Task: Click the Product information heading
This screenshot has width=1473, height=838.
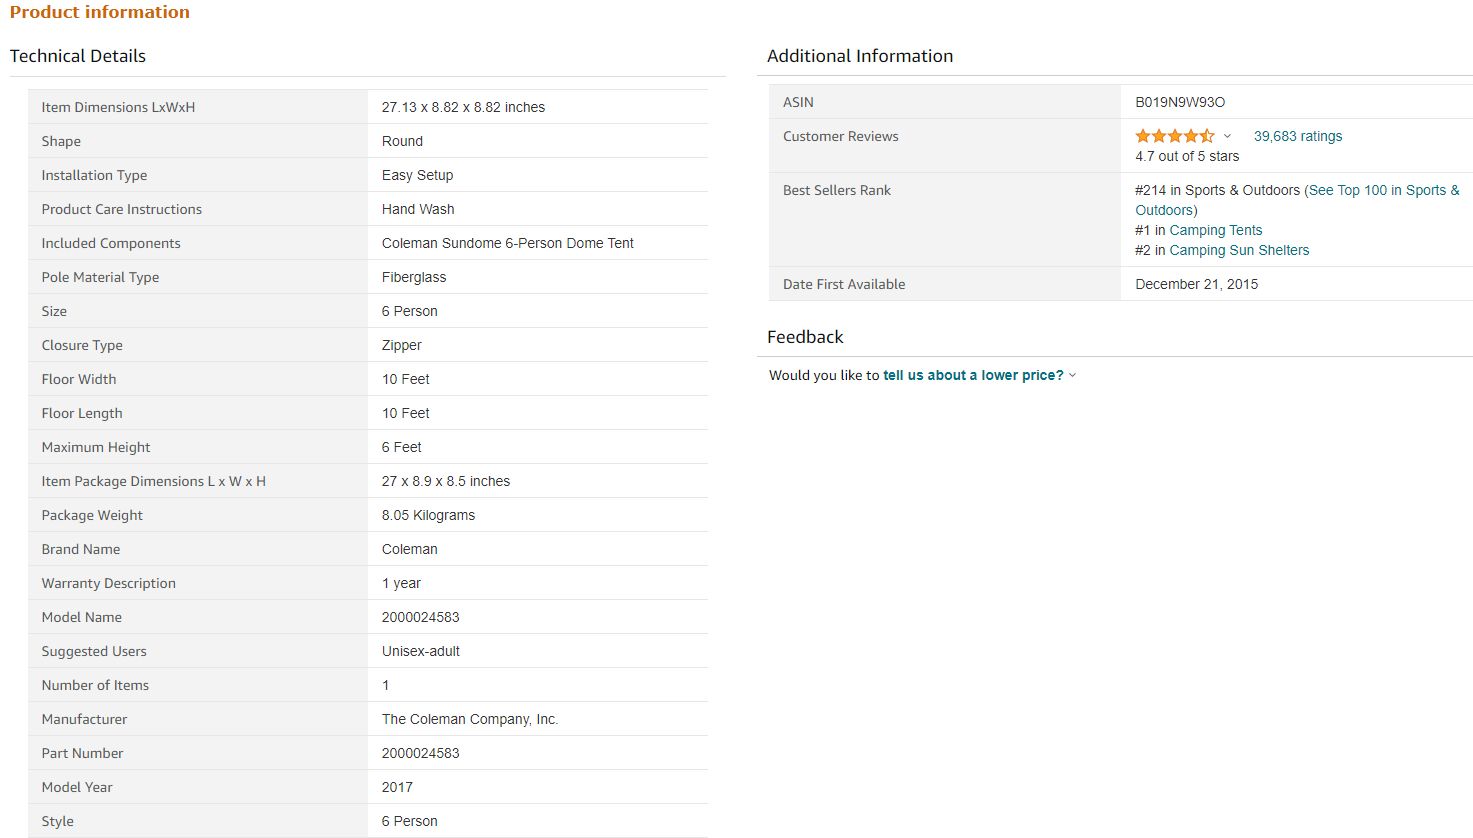Action: point(100,12)
